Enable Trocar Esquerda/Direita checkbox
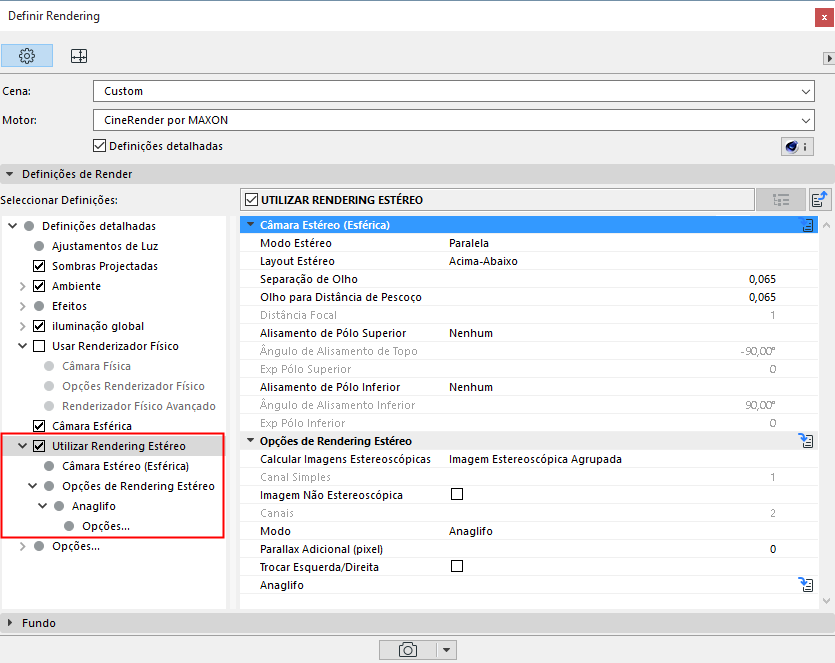 tap(457, 566)
